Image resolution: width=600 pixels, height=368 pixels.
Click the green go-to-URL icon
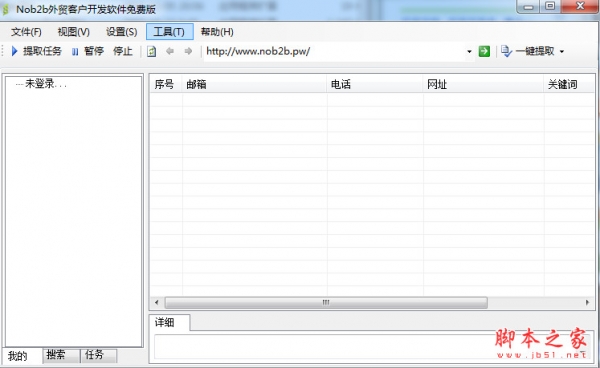(x=484, y=51)
